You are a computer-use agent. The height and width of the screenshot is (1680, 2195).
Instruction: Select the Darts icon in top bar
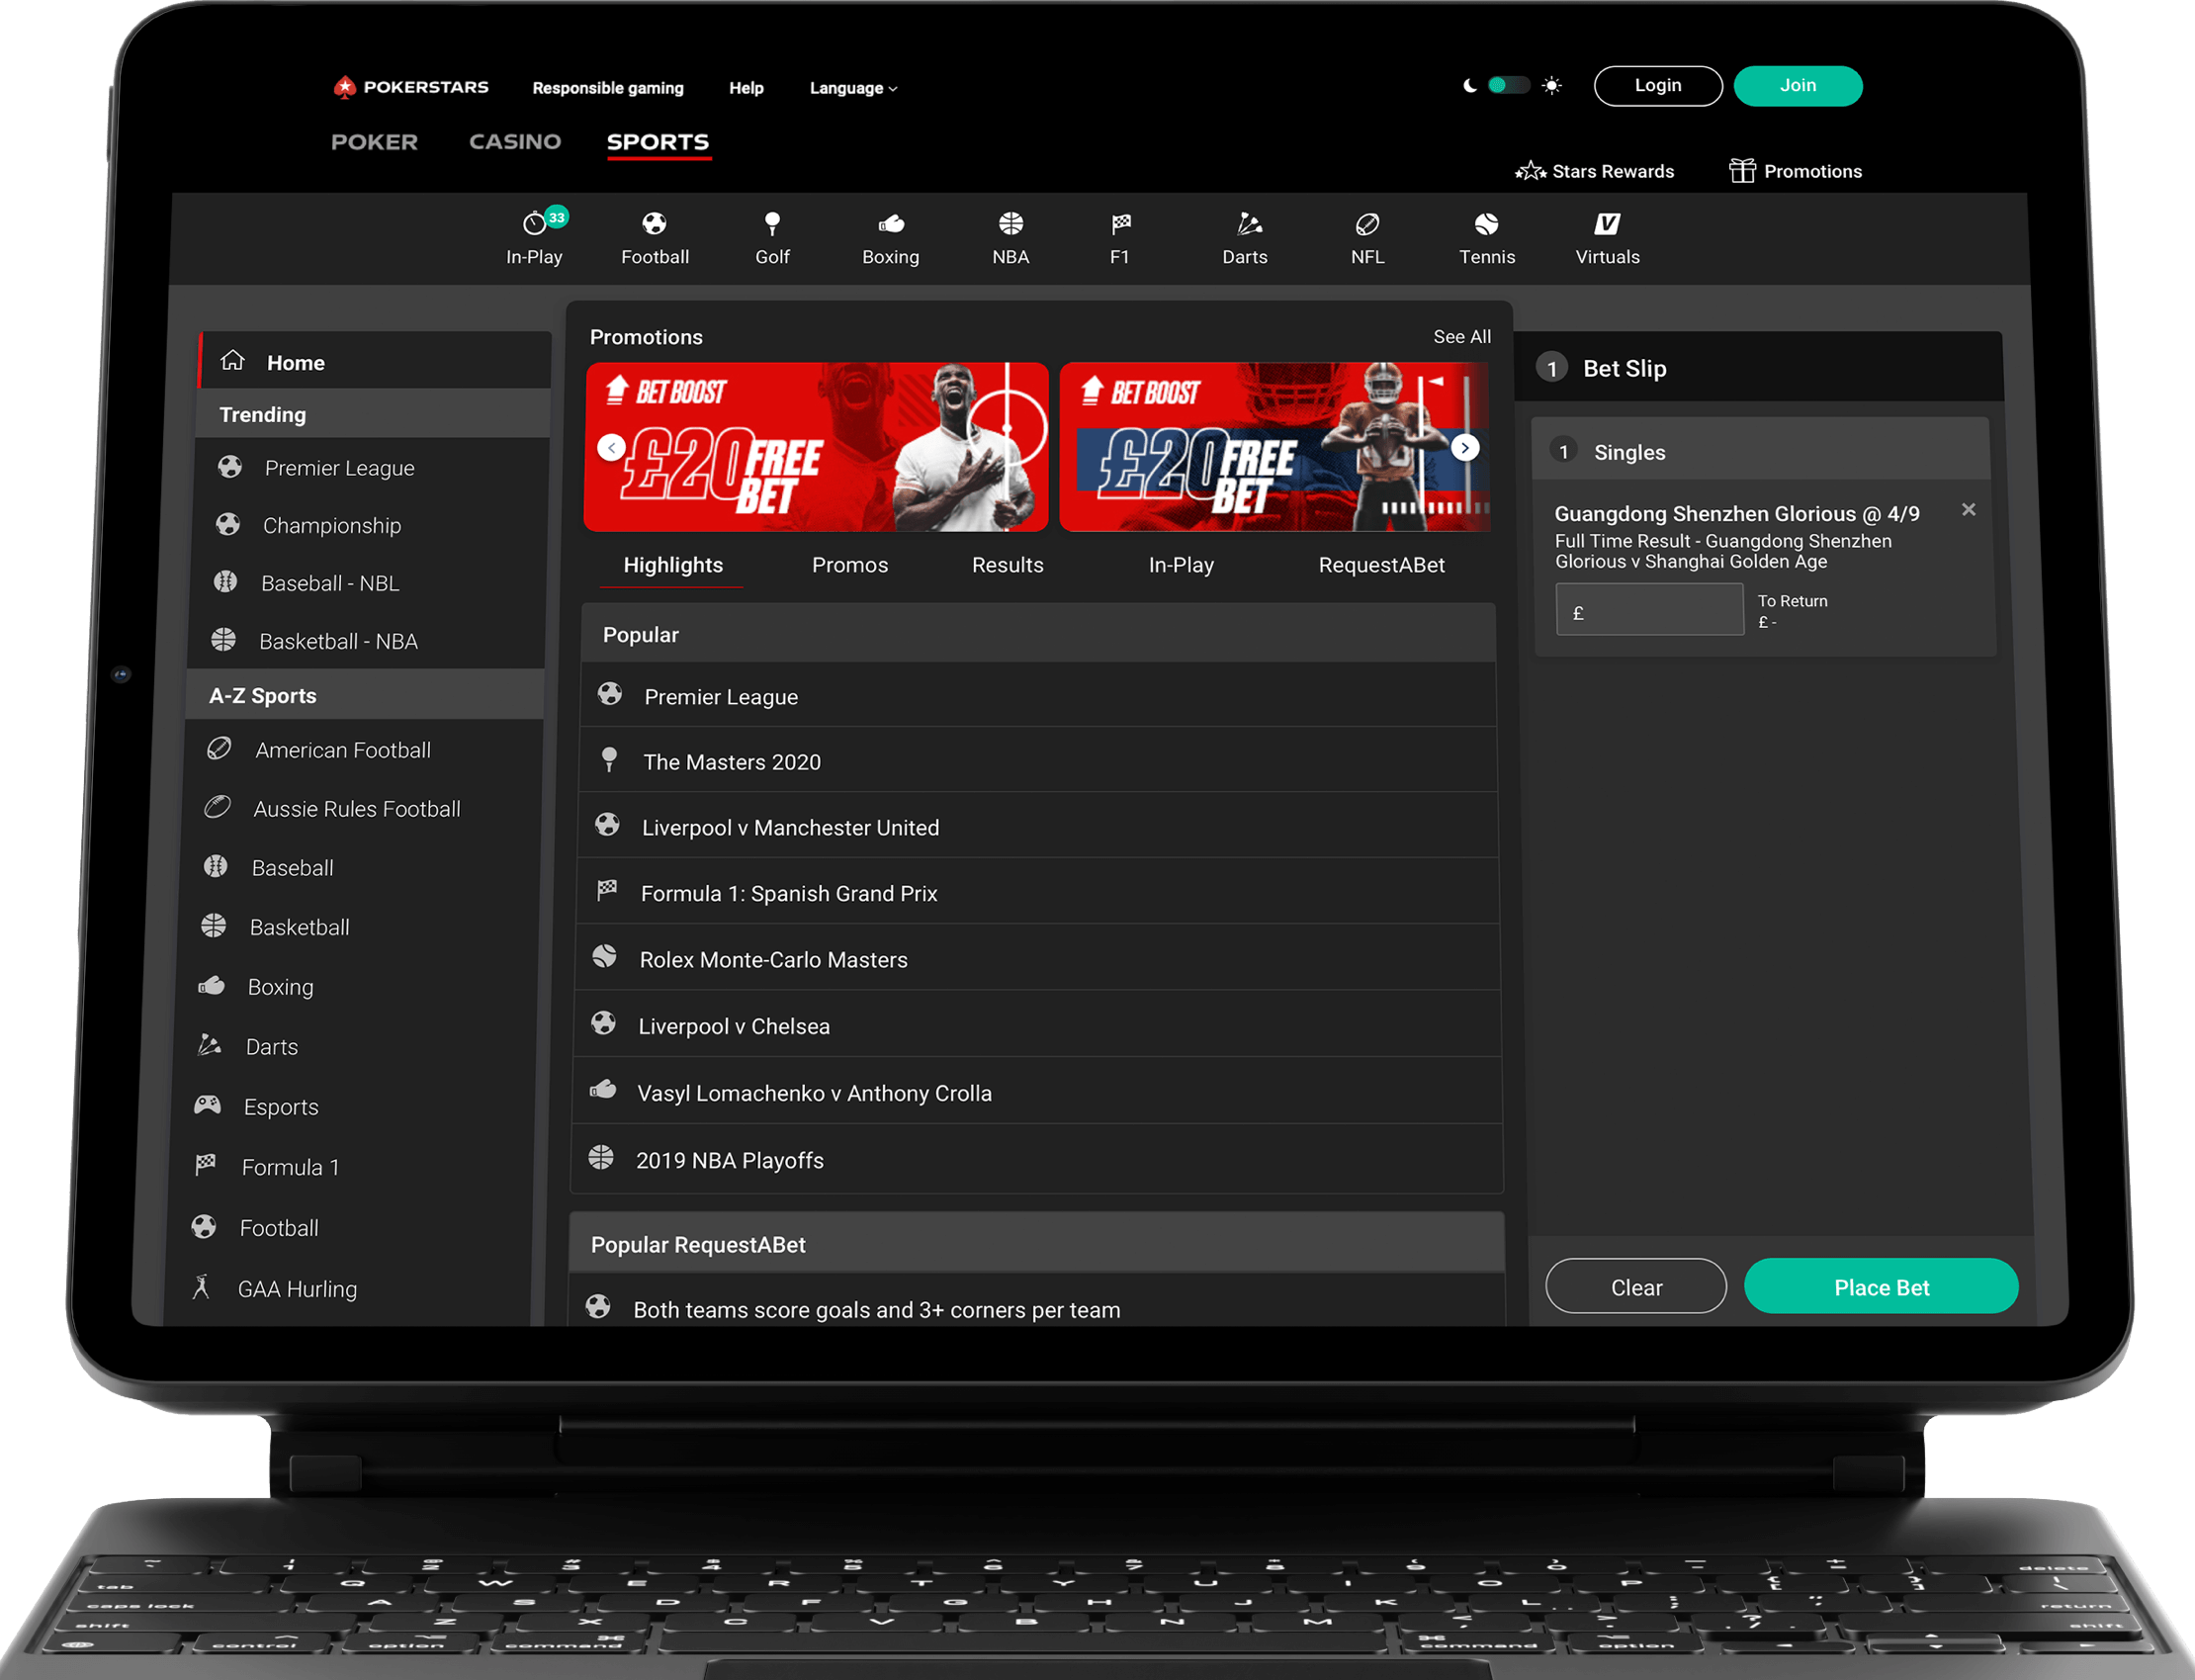[1248, 223]
